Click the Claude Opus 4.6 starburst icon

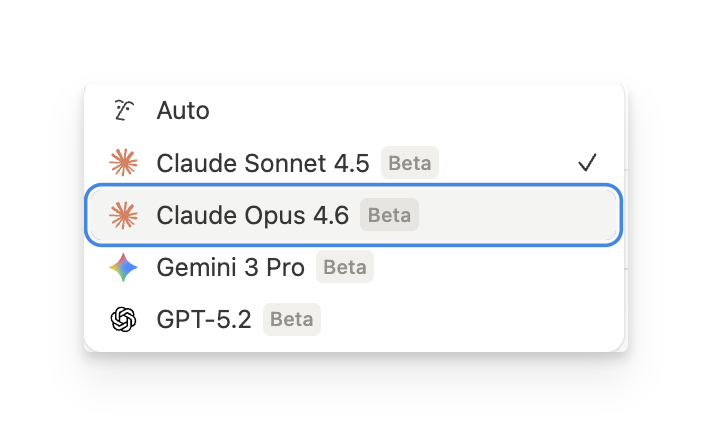[x=123, y=215]
